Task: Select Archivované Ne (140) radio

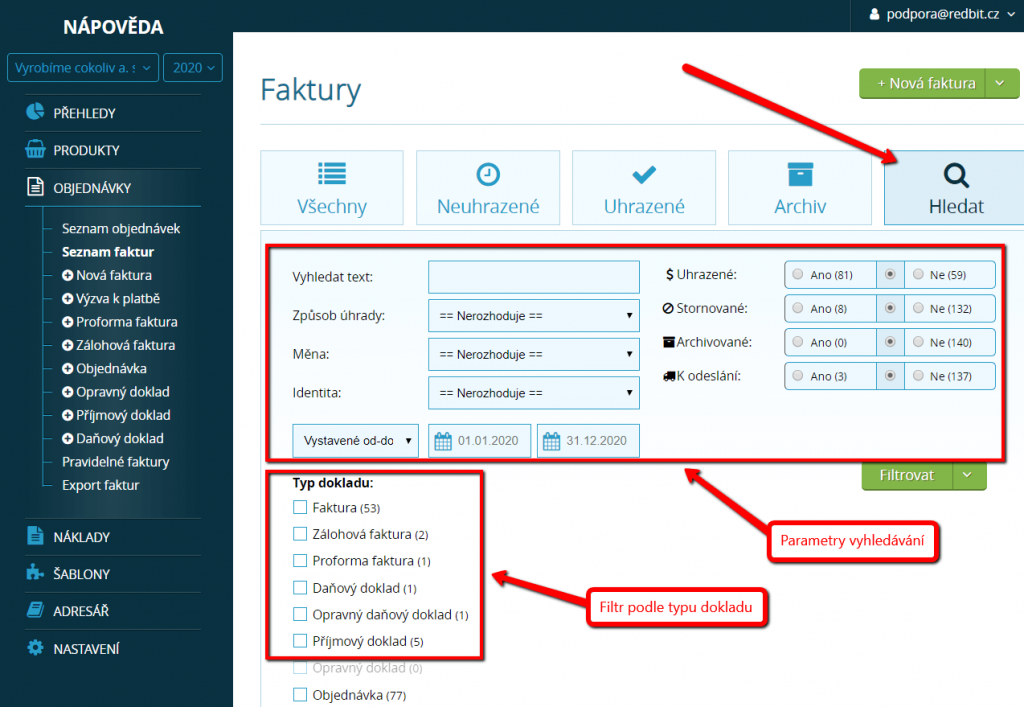Action: (918, 342)
